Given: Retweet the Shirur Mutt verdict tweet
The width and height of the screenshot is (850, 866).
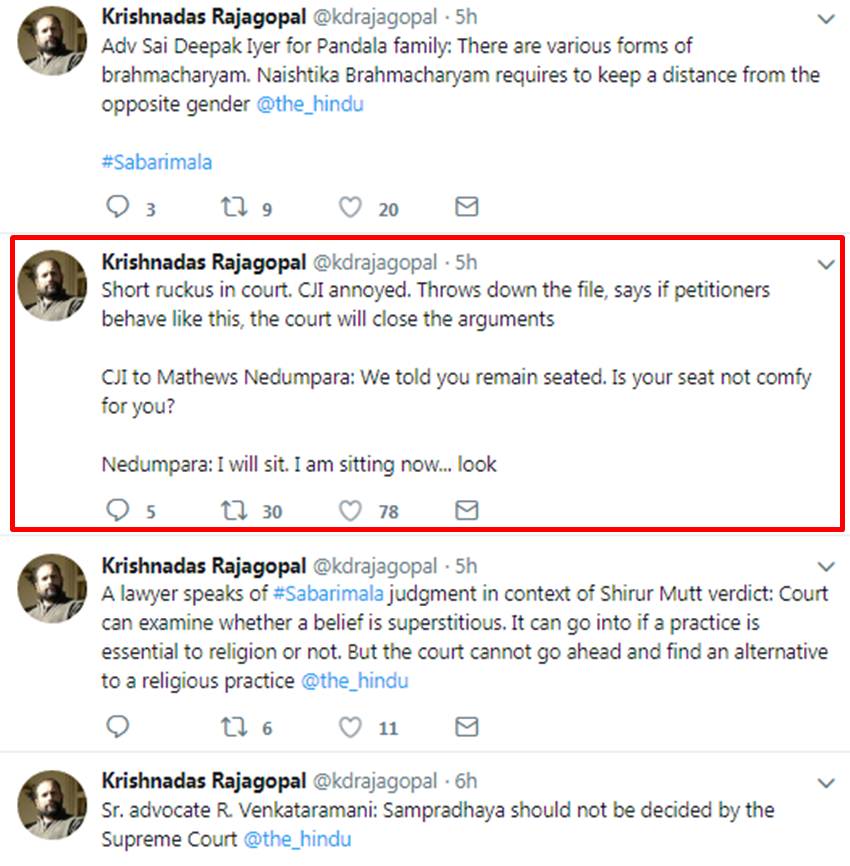Looking at the screenshot, I should tap(233, 727).
